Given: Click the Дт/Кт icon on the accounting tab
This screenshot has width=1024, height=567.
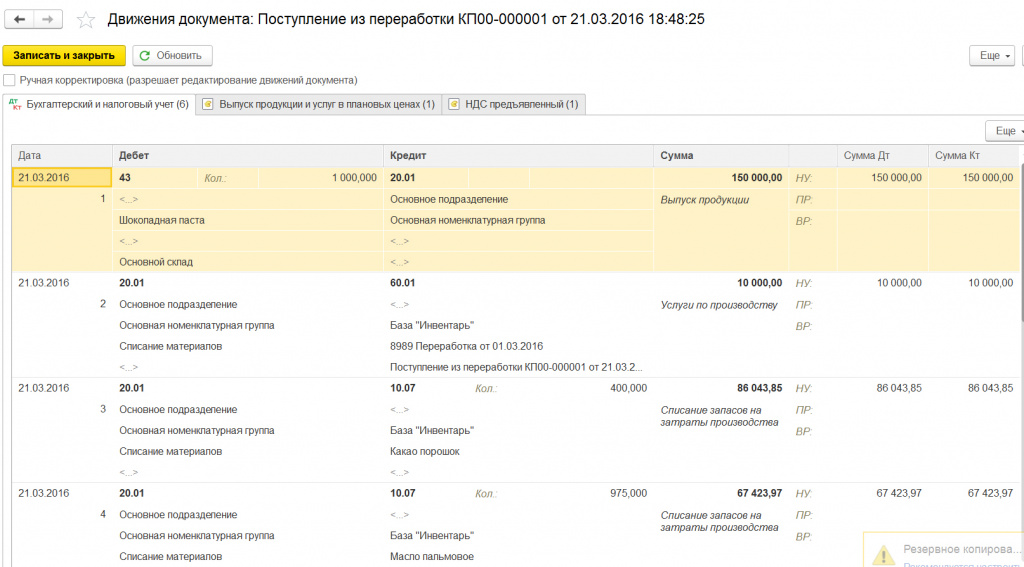Looking at the screenshot, I should (x=14, y=104).
